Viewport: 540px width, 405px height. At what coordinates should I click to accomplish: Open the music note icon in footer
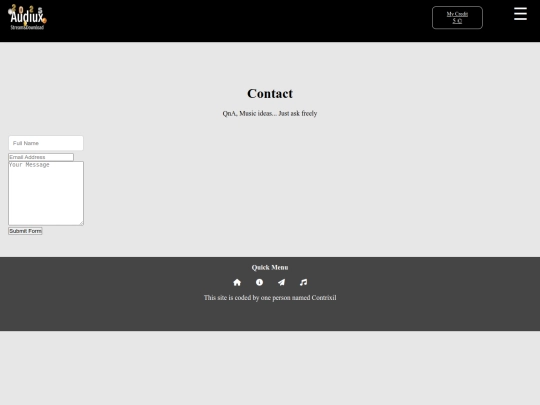click(x=303, y=282)
